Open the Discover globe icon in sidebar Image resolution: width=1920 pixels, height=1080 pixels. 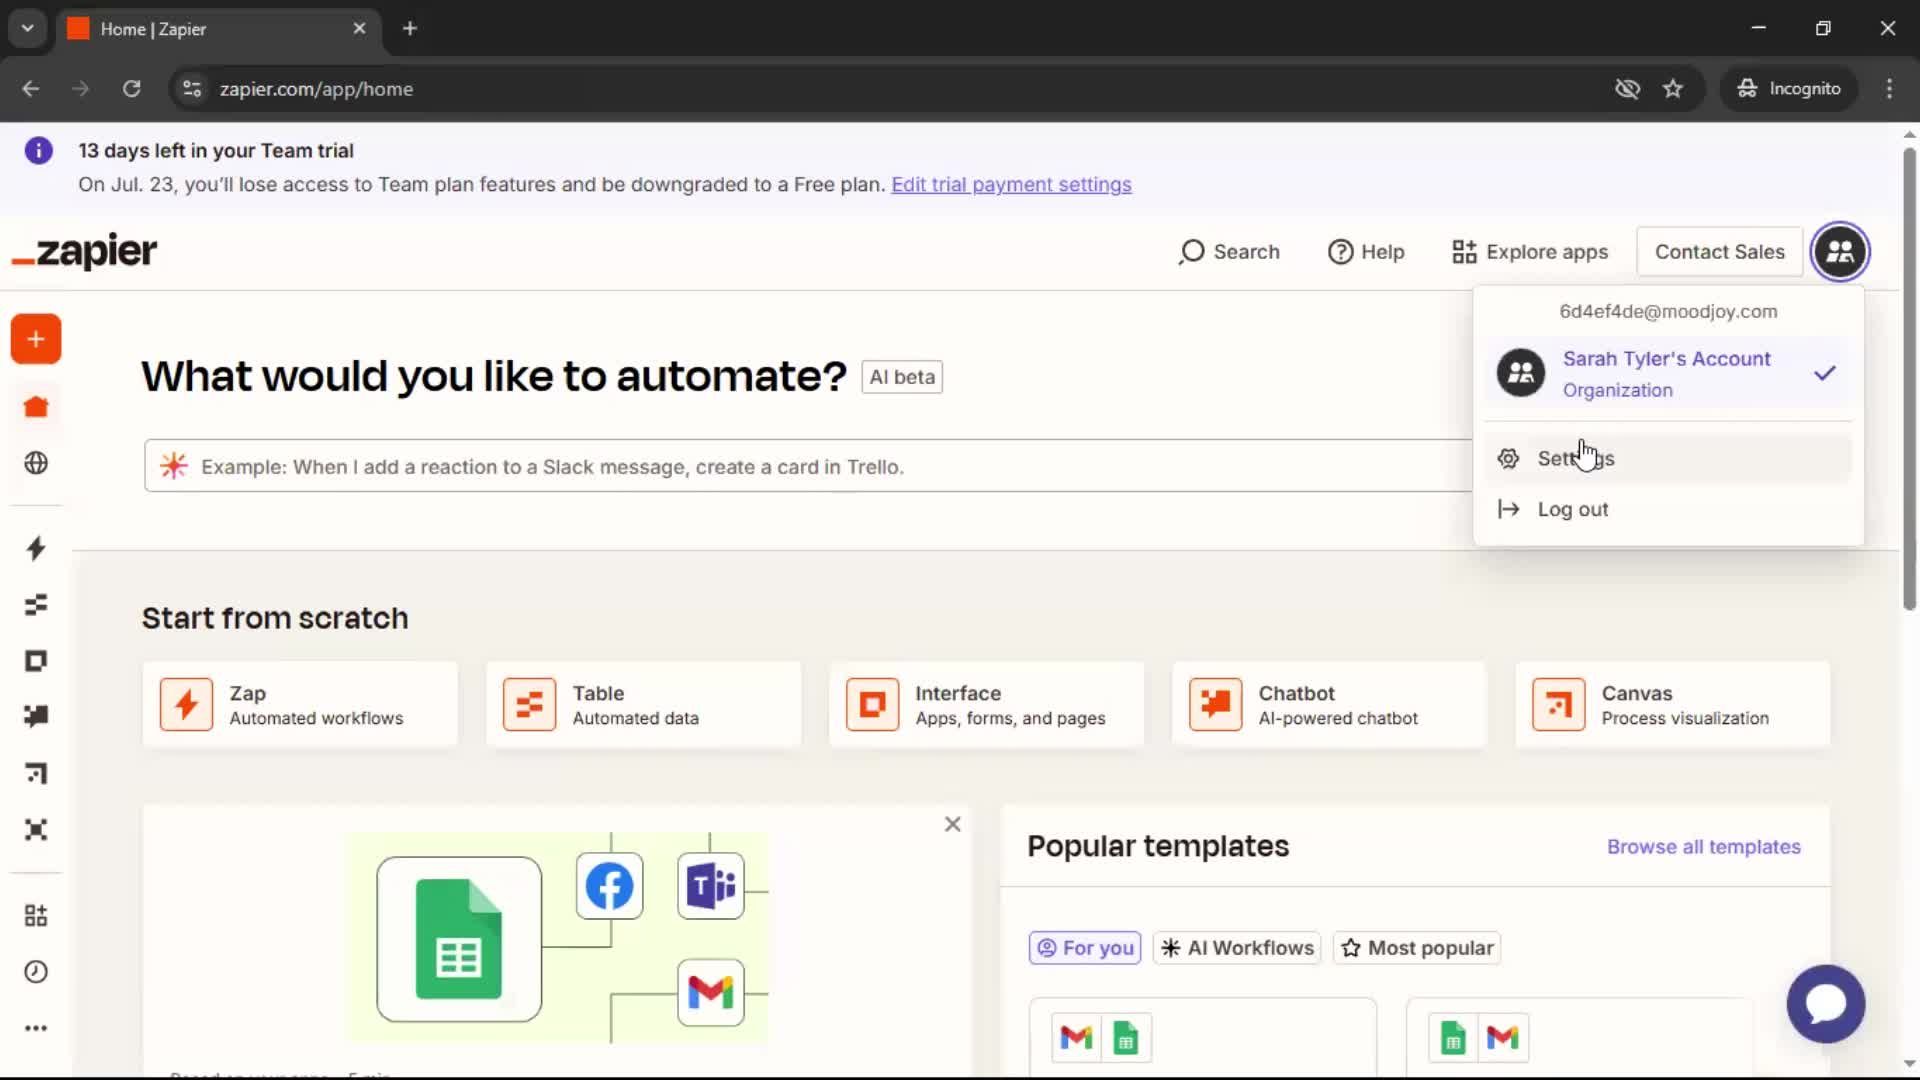36,463
